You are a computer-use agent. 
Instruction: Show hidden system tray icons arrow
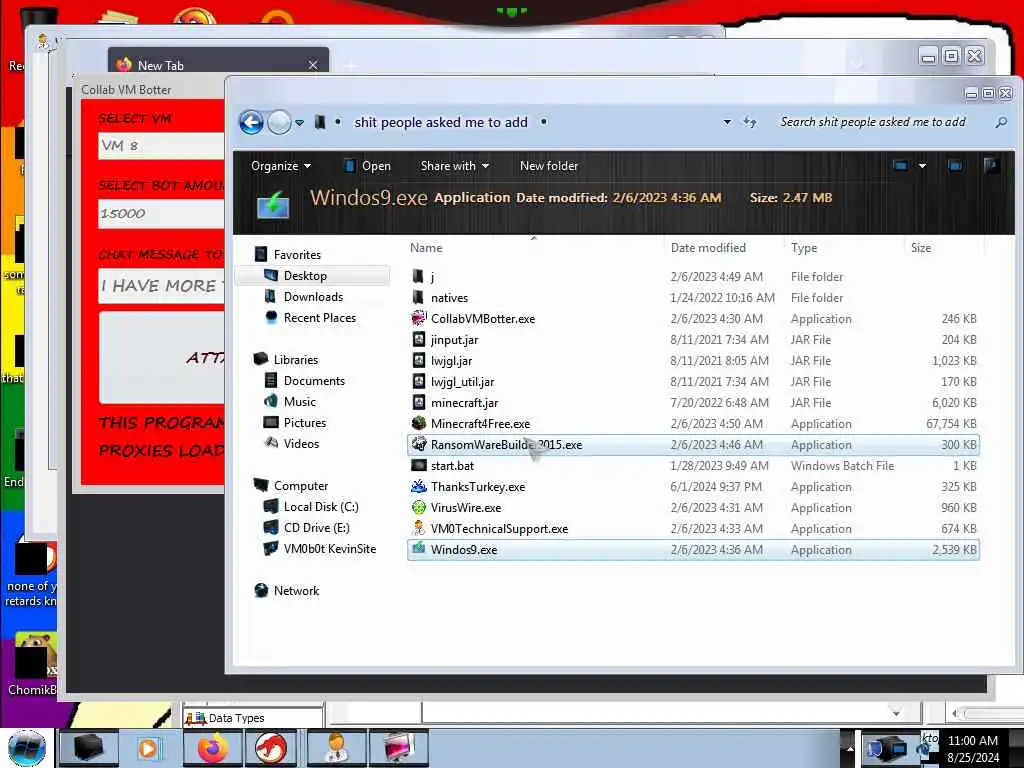[850, 748]
